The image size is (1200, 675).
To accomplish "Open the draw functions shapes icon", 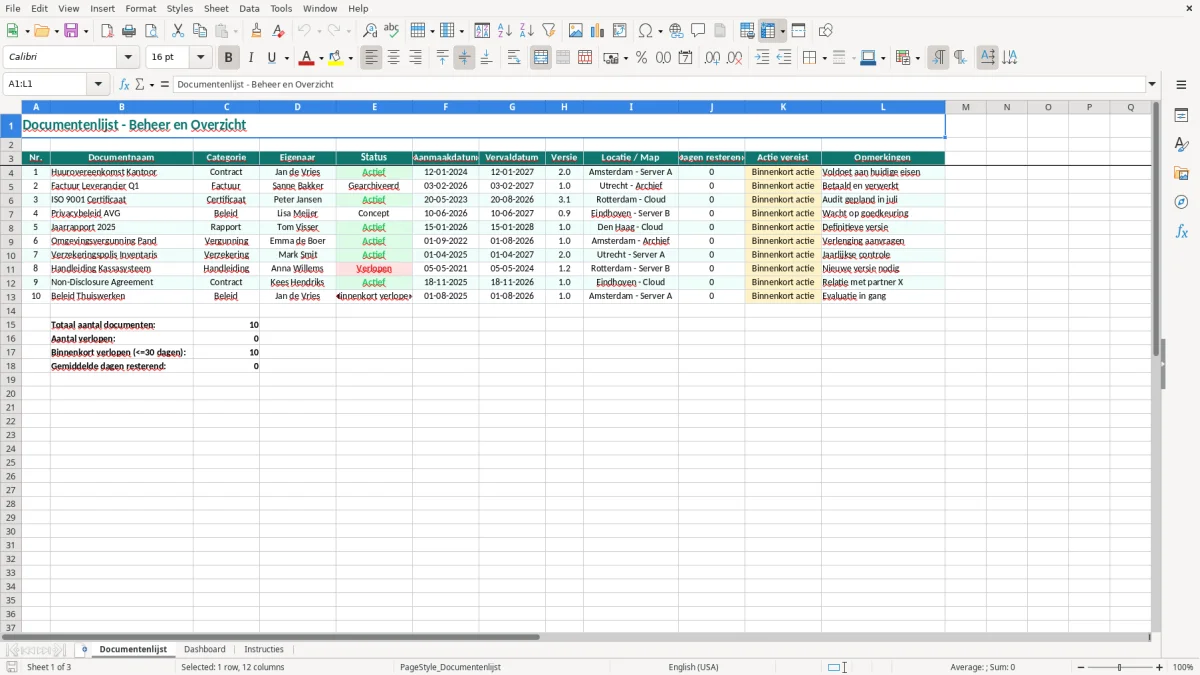I will 826,31.
